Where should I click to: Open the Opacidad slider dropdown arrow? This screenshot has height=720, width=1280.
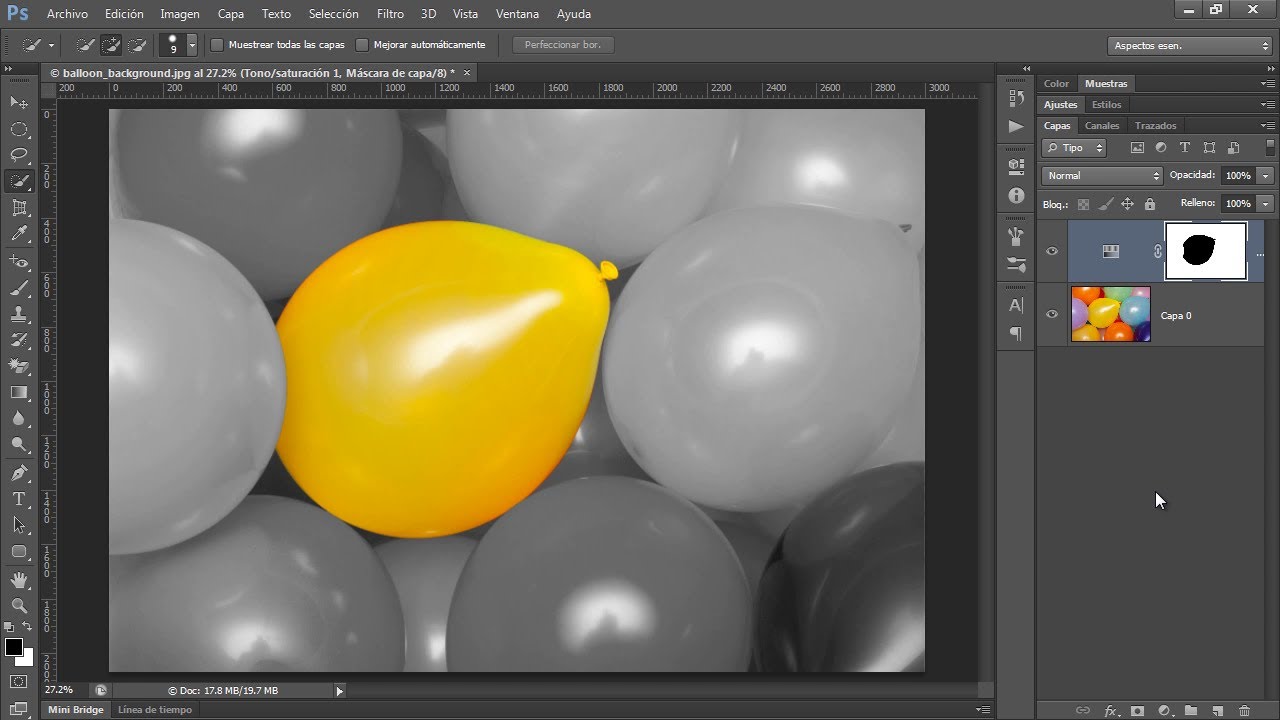[1266, 176]
